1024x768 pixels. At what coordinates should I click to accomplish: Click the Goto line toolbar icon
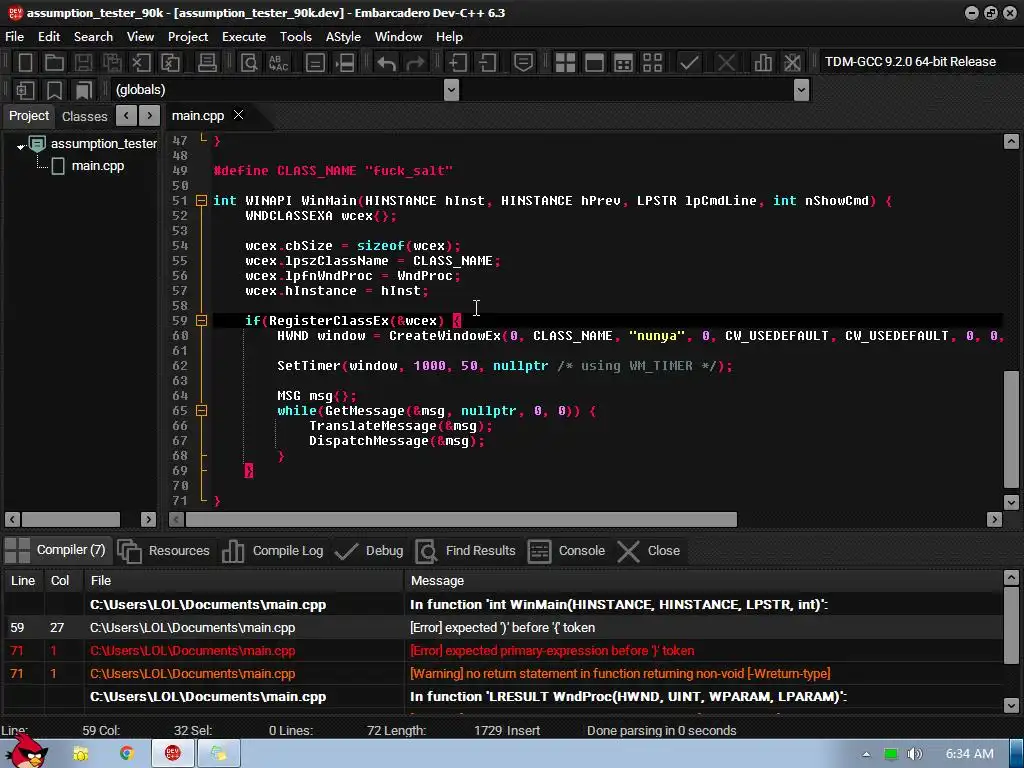[345, 63]
